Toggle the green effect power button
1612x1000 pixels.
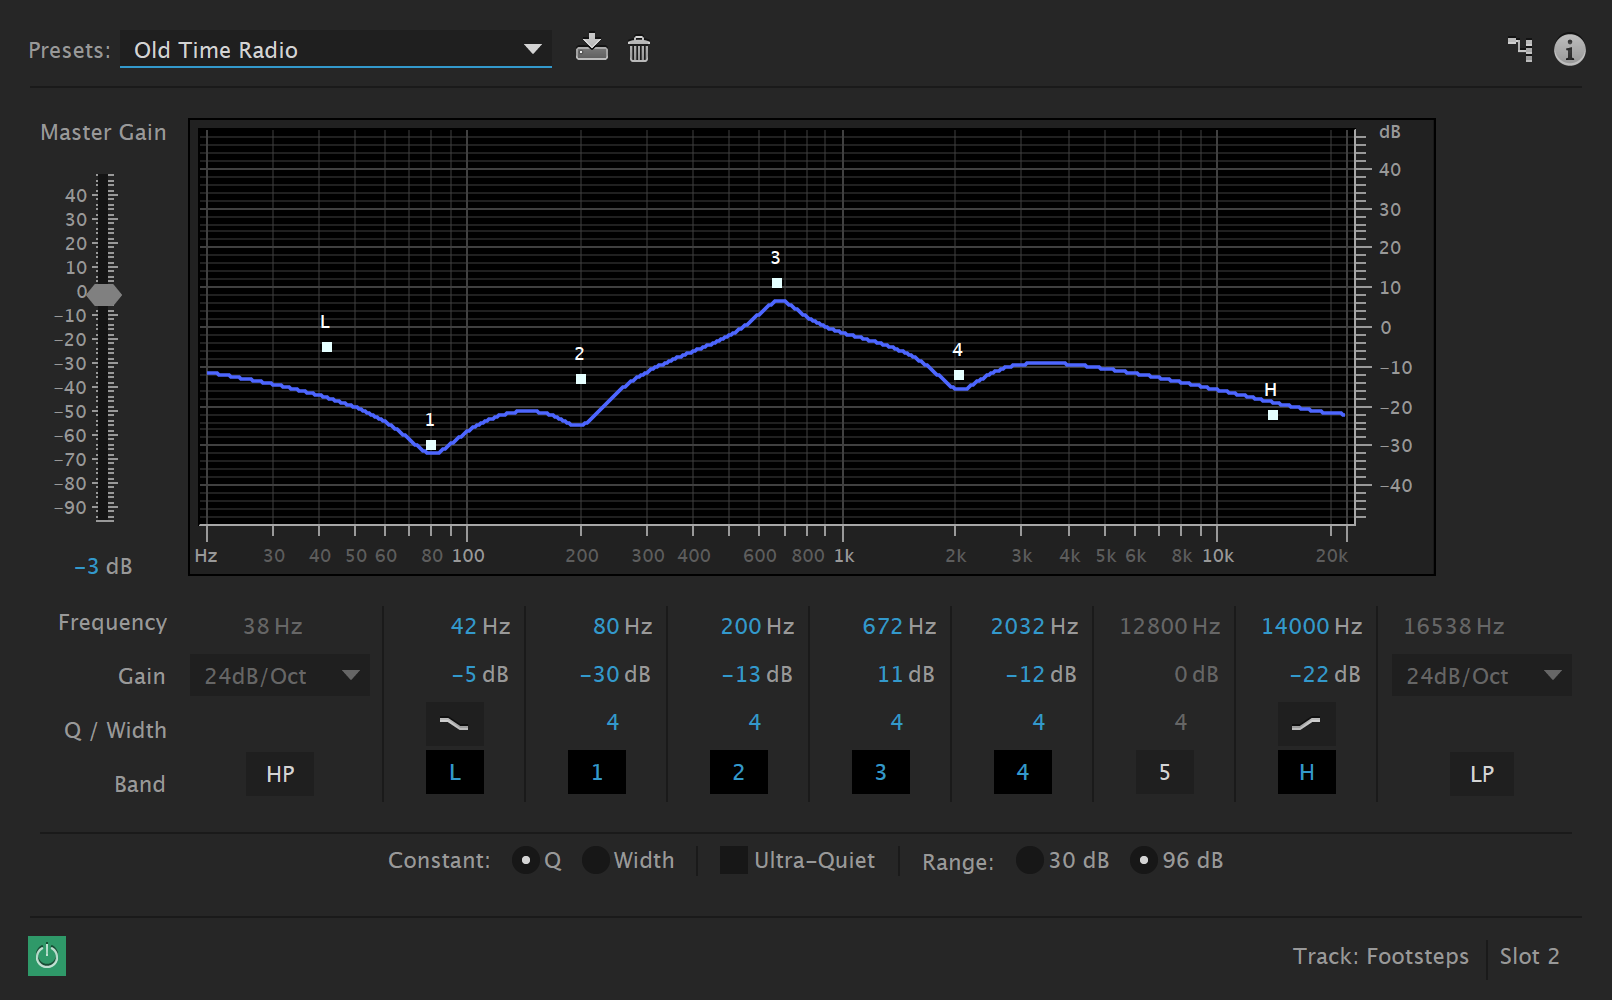point(47,956)
